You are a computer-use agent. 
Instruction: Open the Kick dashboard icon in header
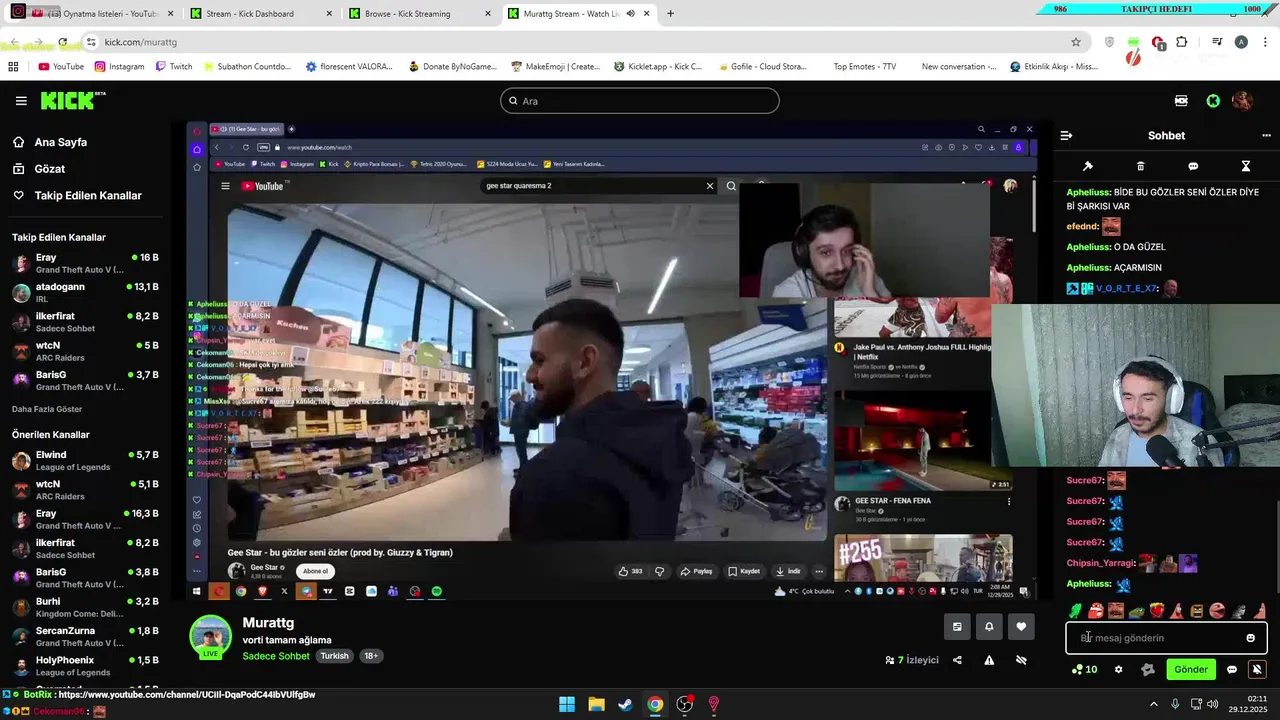1182,101
